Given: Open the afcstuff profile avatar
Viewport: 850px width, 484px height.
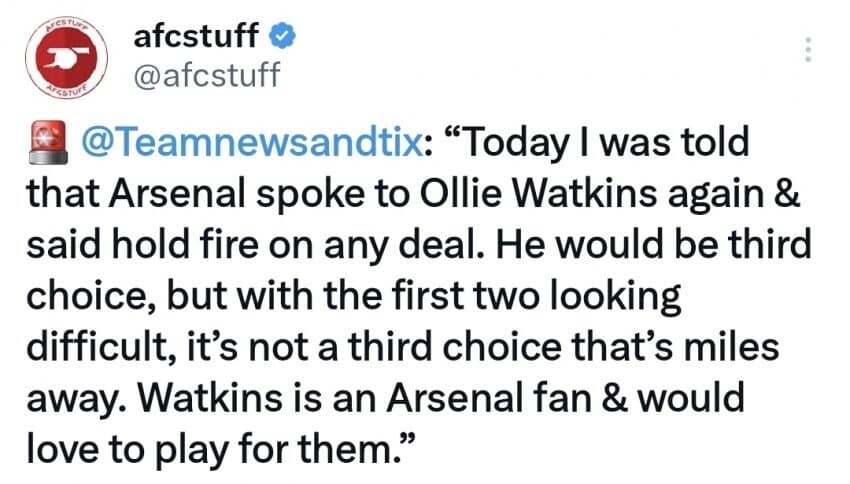Looking at the screenshot, I should click(x=66, y=57).
